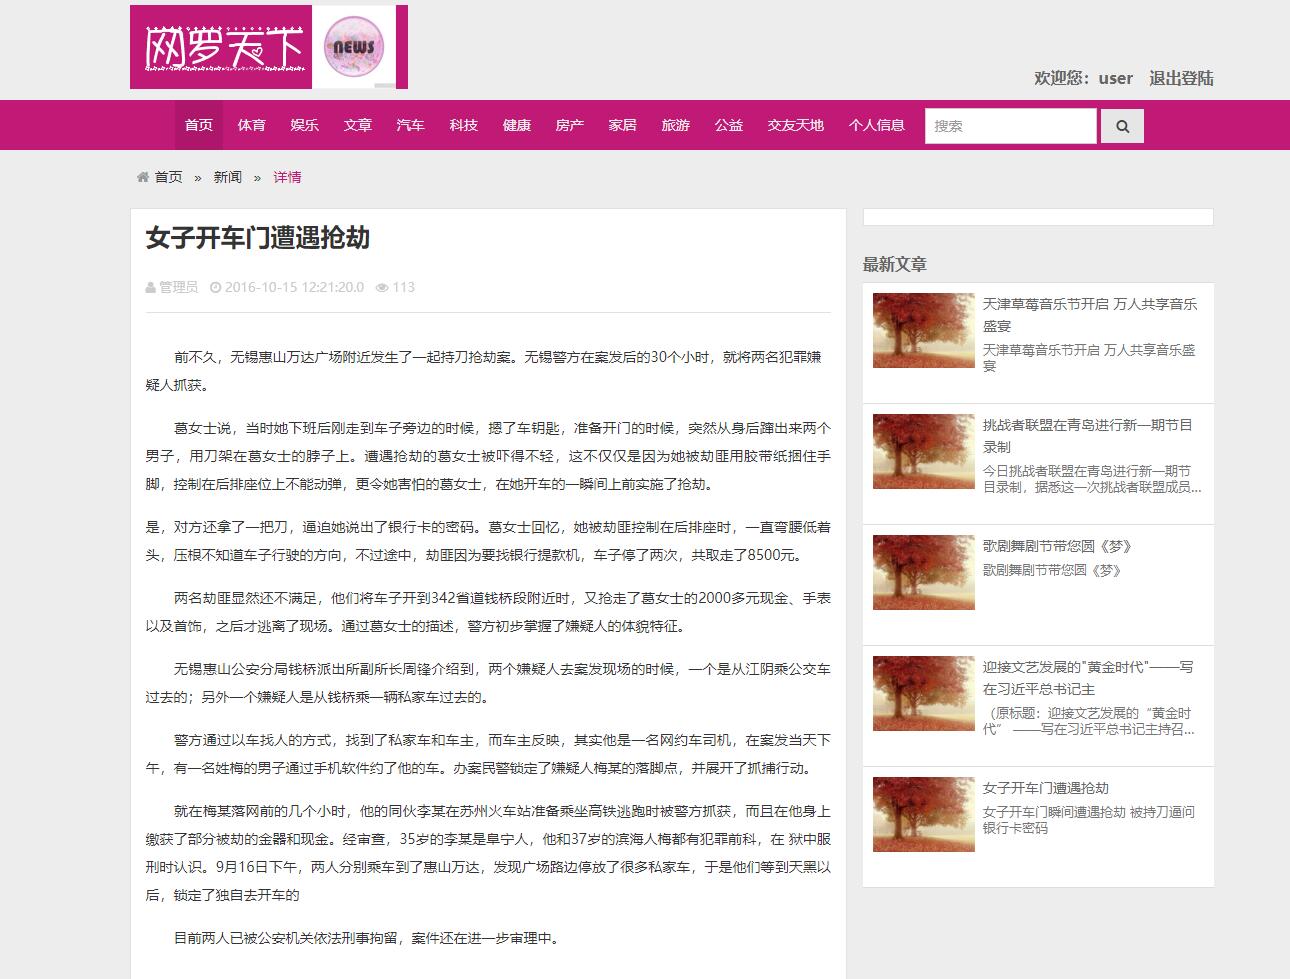Click the 管理员 author person icon
The height and width of the screenshot is (979, 1290).
point(149,286)
